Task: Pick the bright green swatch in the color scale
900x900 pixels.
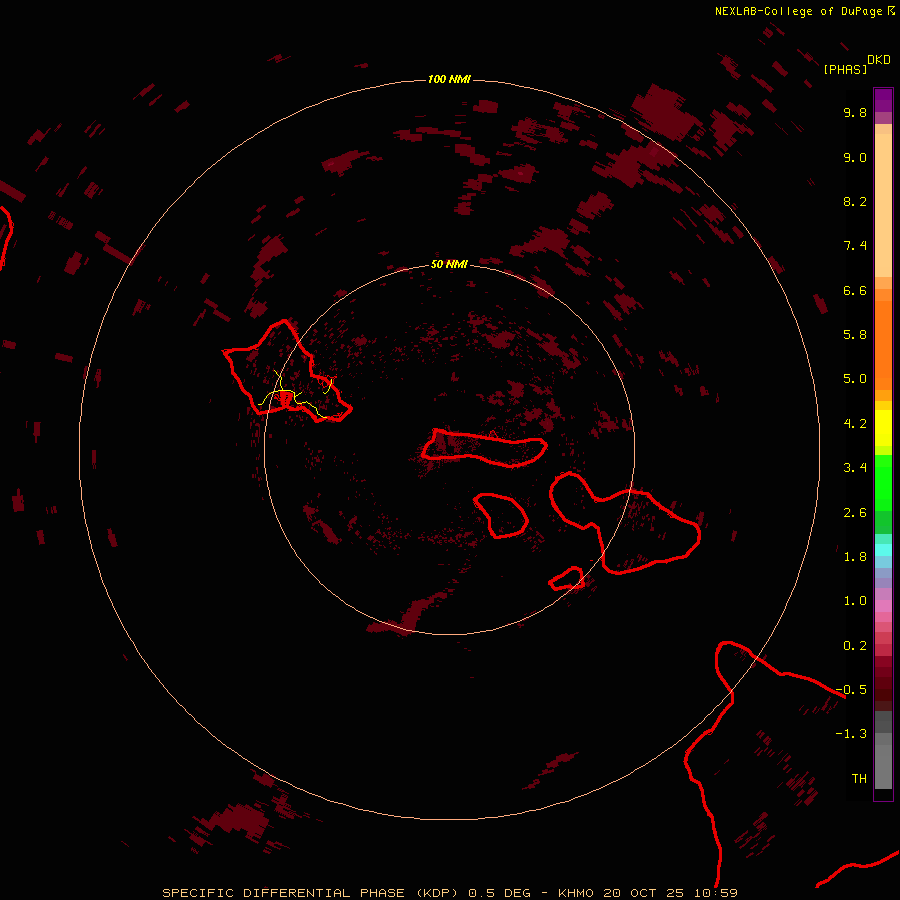Action: (883, 482)
